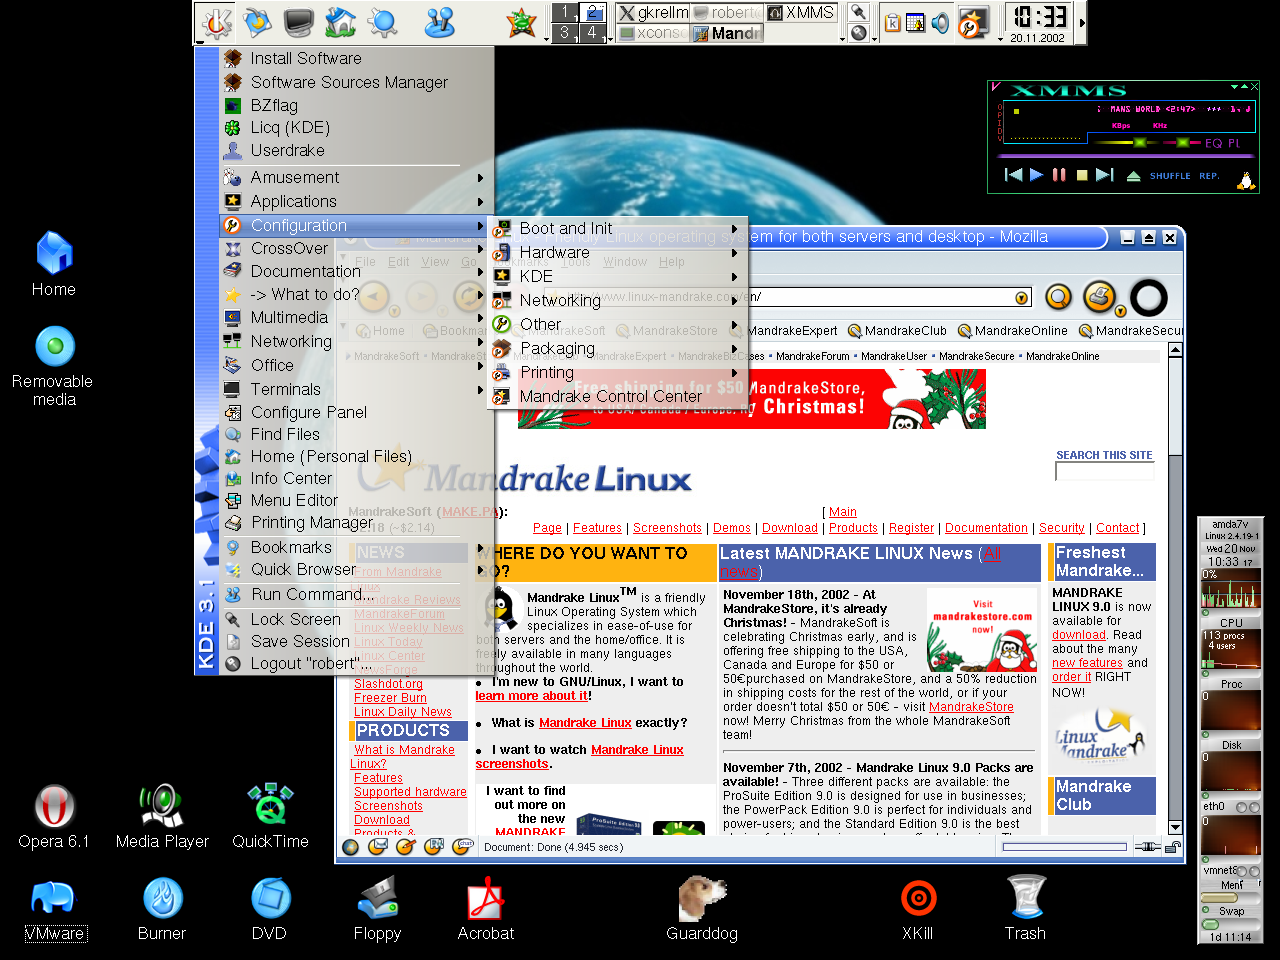Switch to virtual desktop 1 in pager
This screenshot has height=960, width=1280.
coord(565,12)
